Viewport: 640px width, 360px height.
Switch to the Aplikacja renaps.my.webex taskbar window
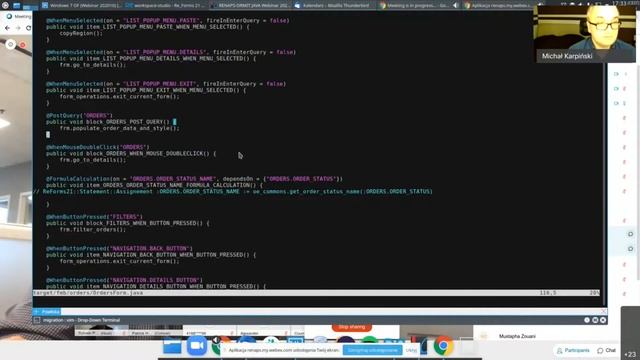499,5
